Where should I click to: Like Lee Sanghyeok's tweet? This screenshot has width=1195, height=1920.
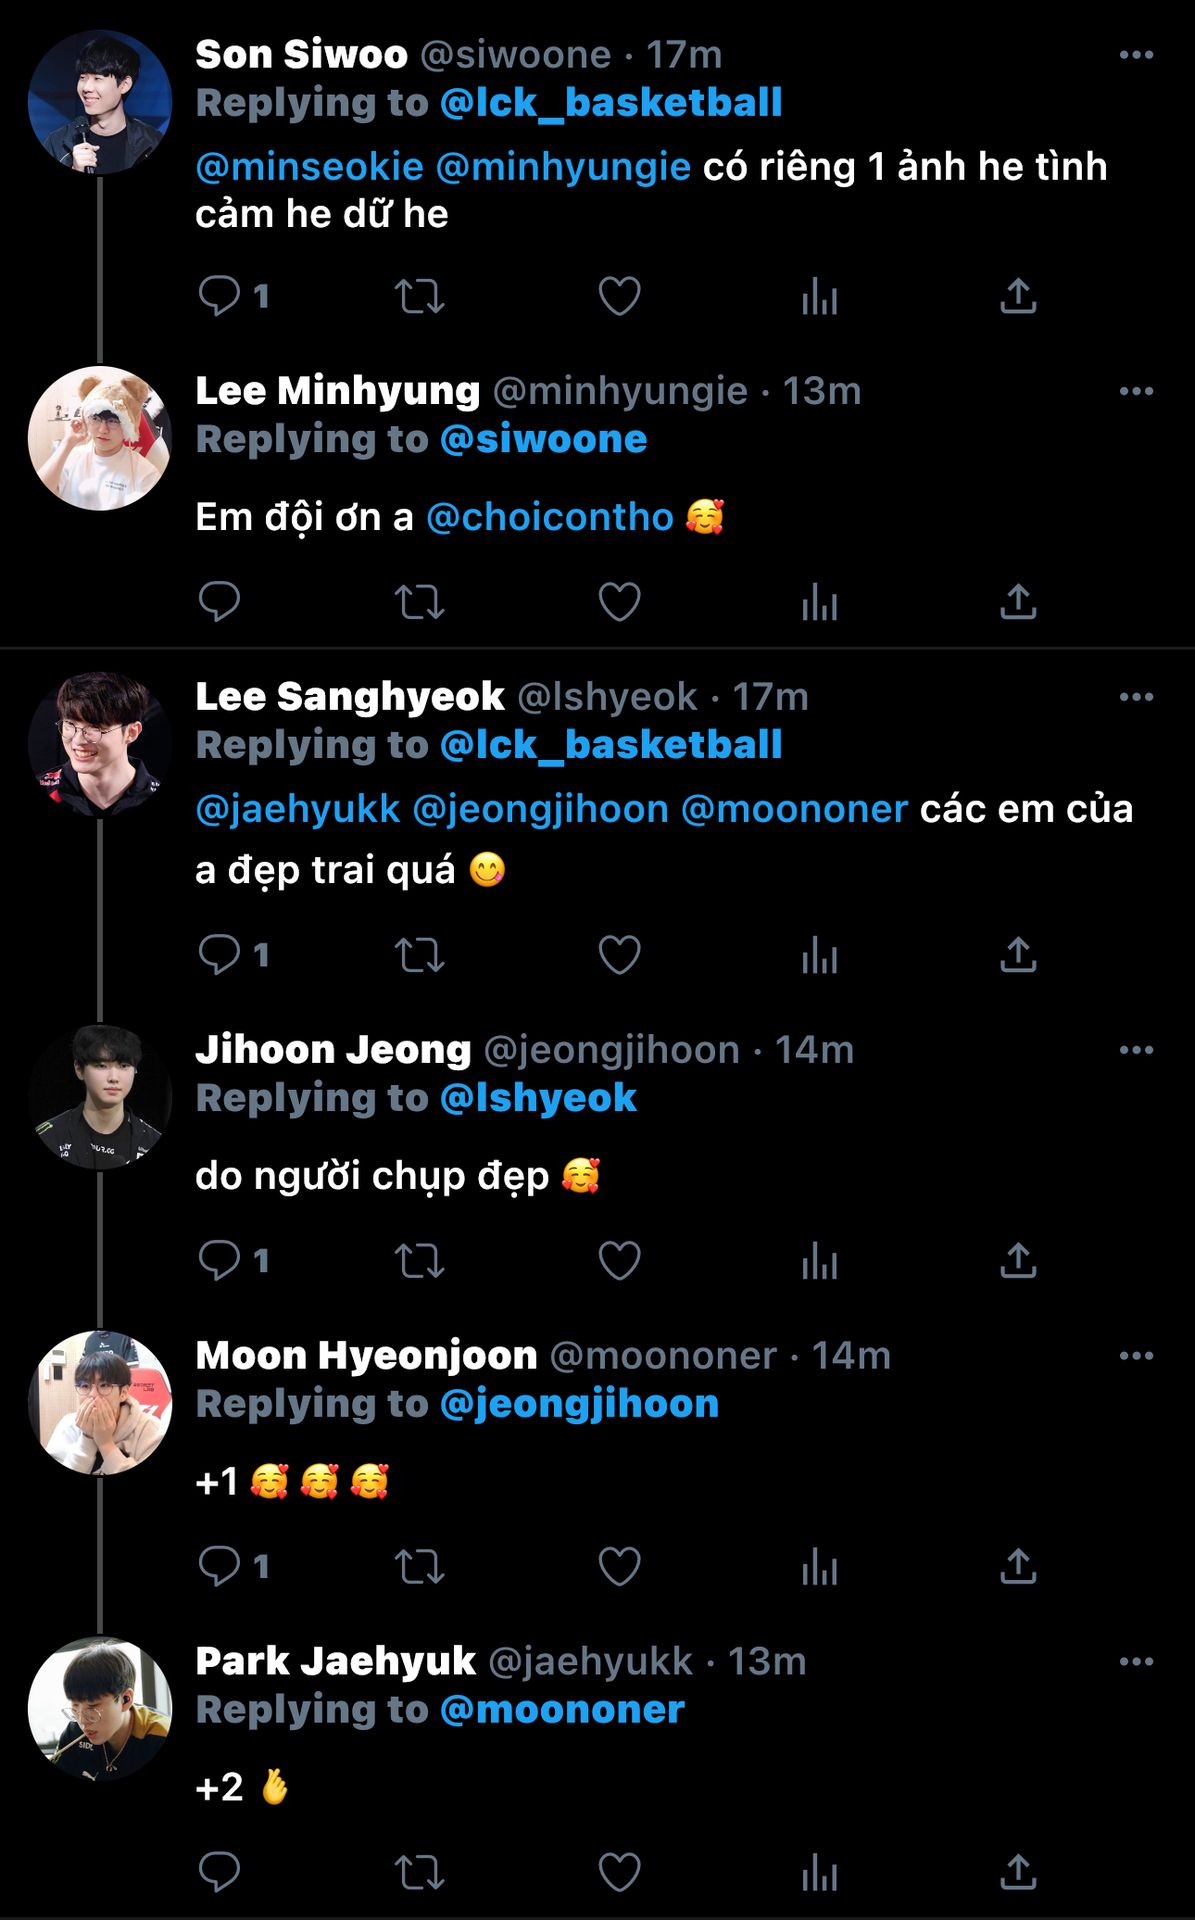tap(619, 955)
